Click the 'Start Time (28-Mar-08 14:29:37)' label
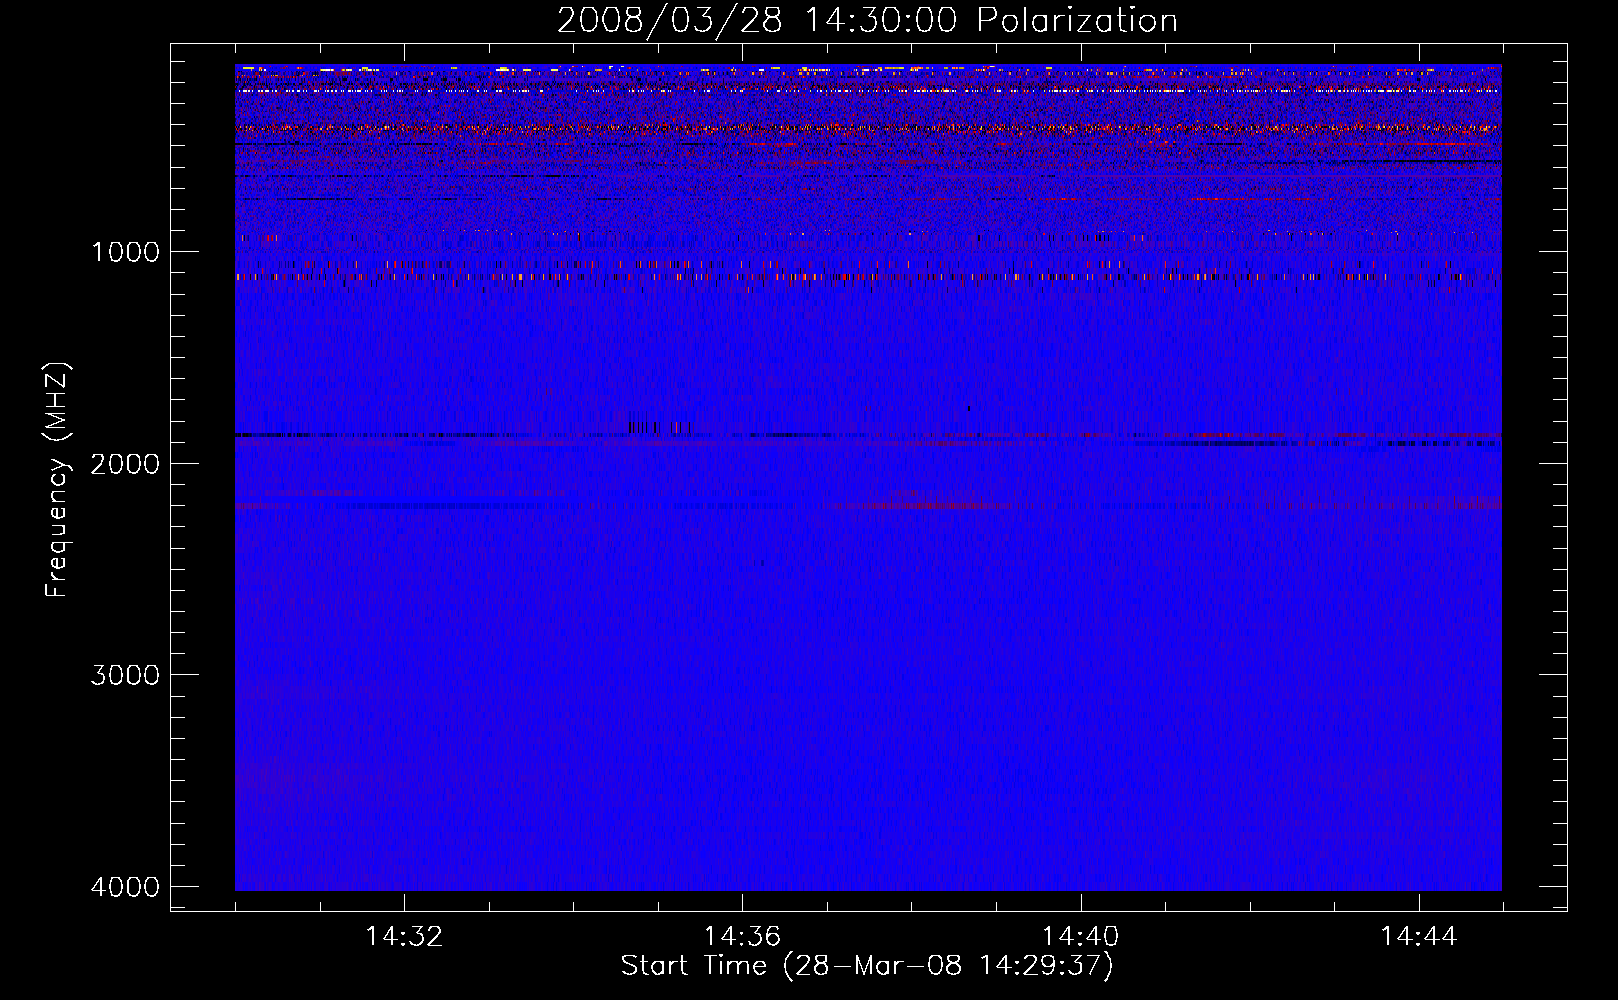This screenshot has width=1618, height=1000. pos(867,966)
